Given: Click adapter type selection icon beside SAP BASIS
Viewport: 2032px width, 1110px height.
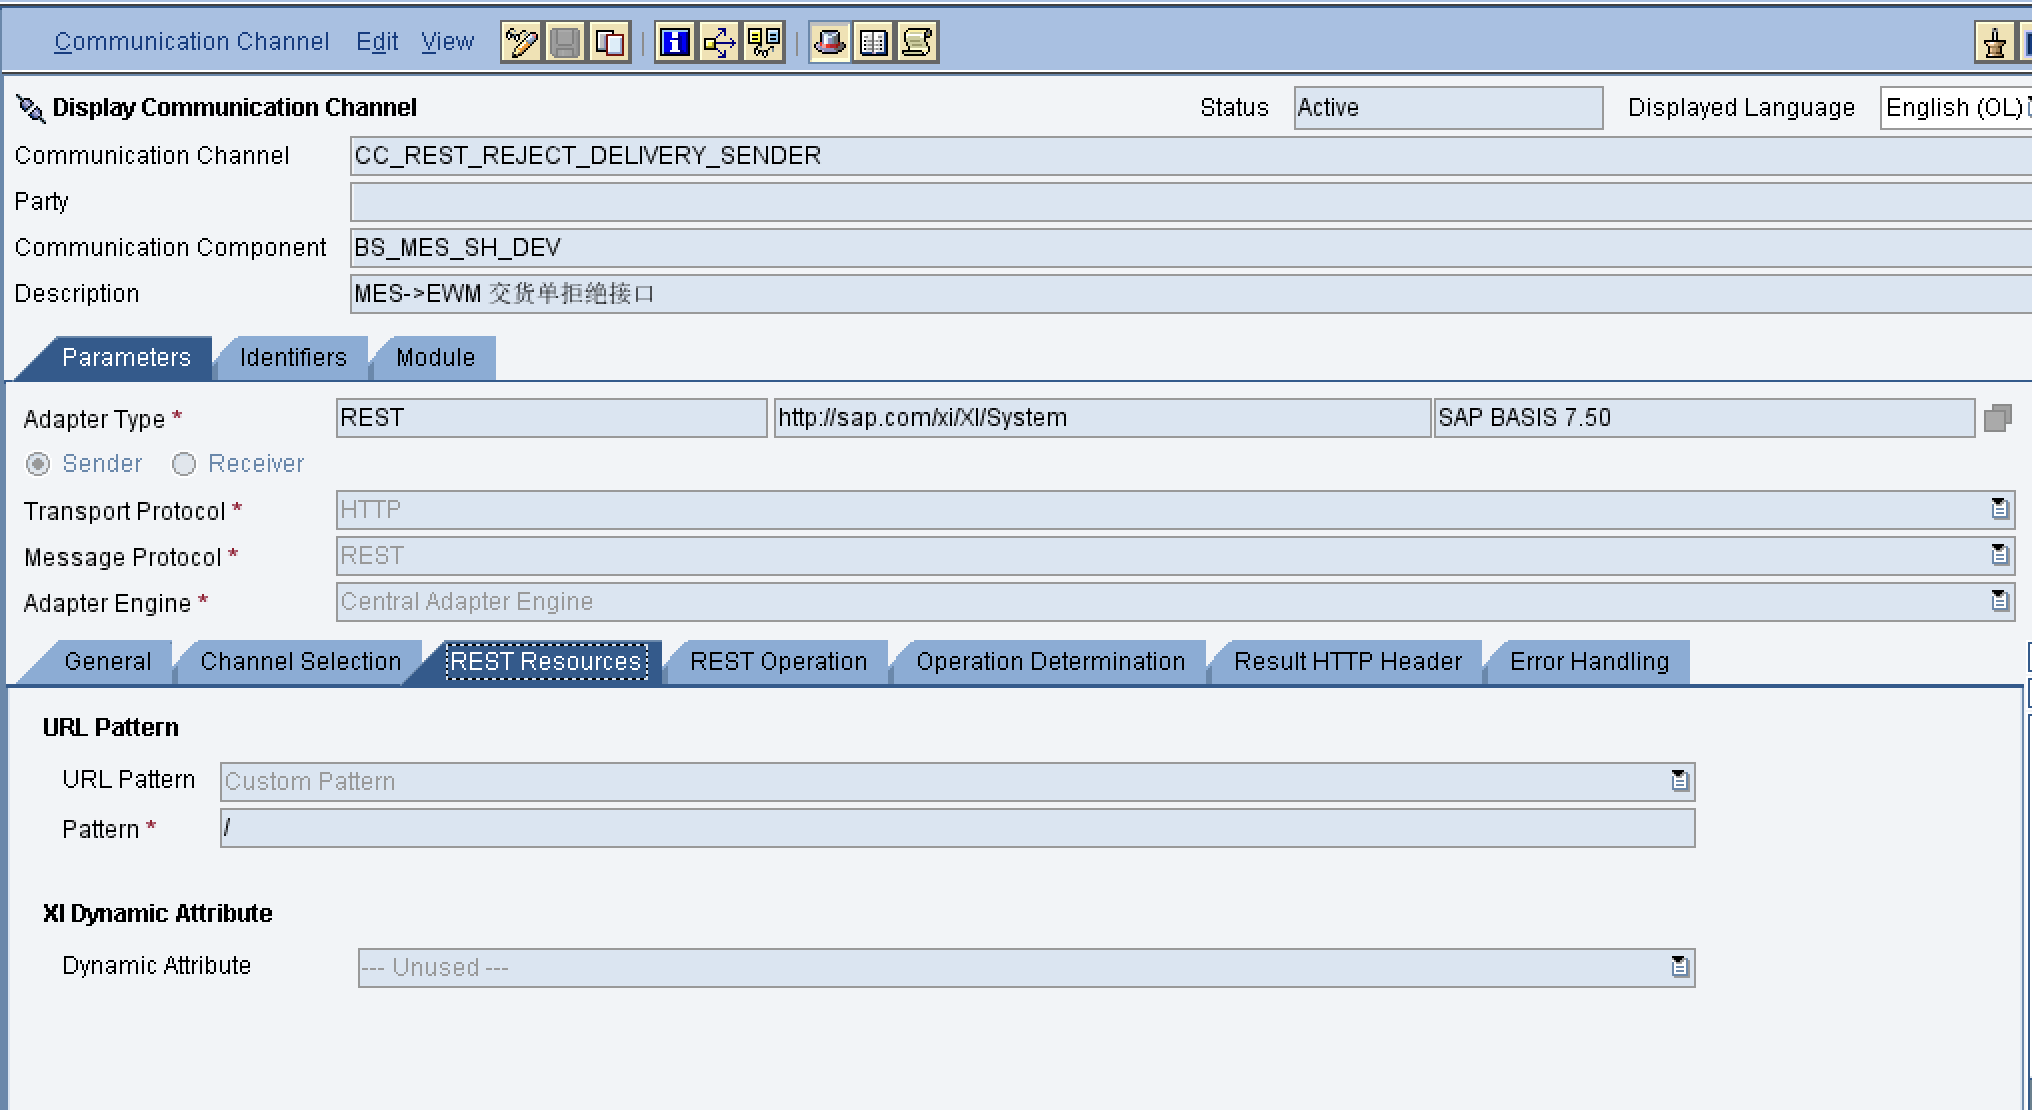Looking at the screenshot, I should pyautogui.click(x=1997, y=418).
